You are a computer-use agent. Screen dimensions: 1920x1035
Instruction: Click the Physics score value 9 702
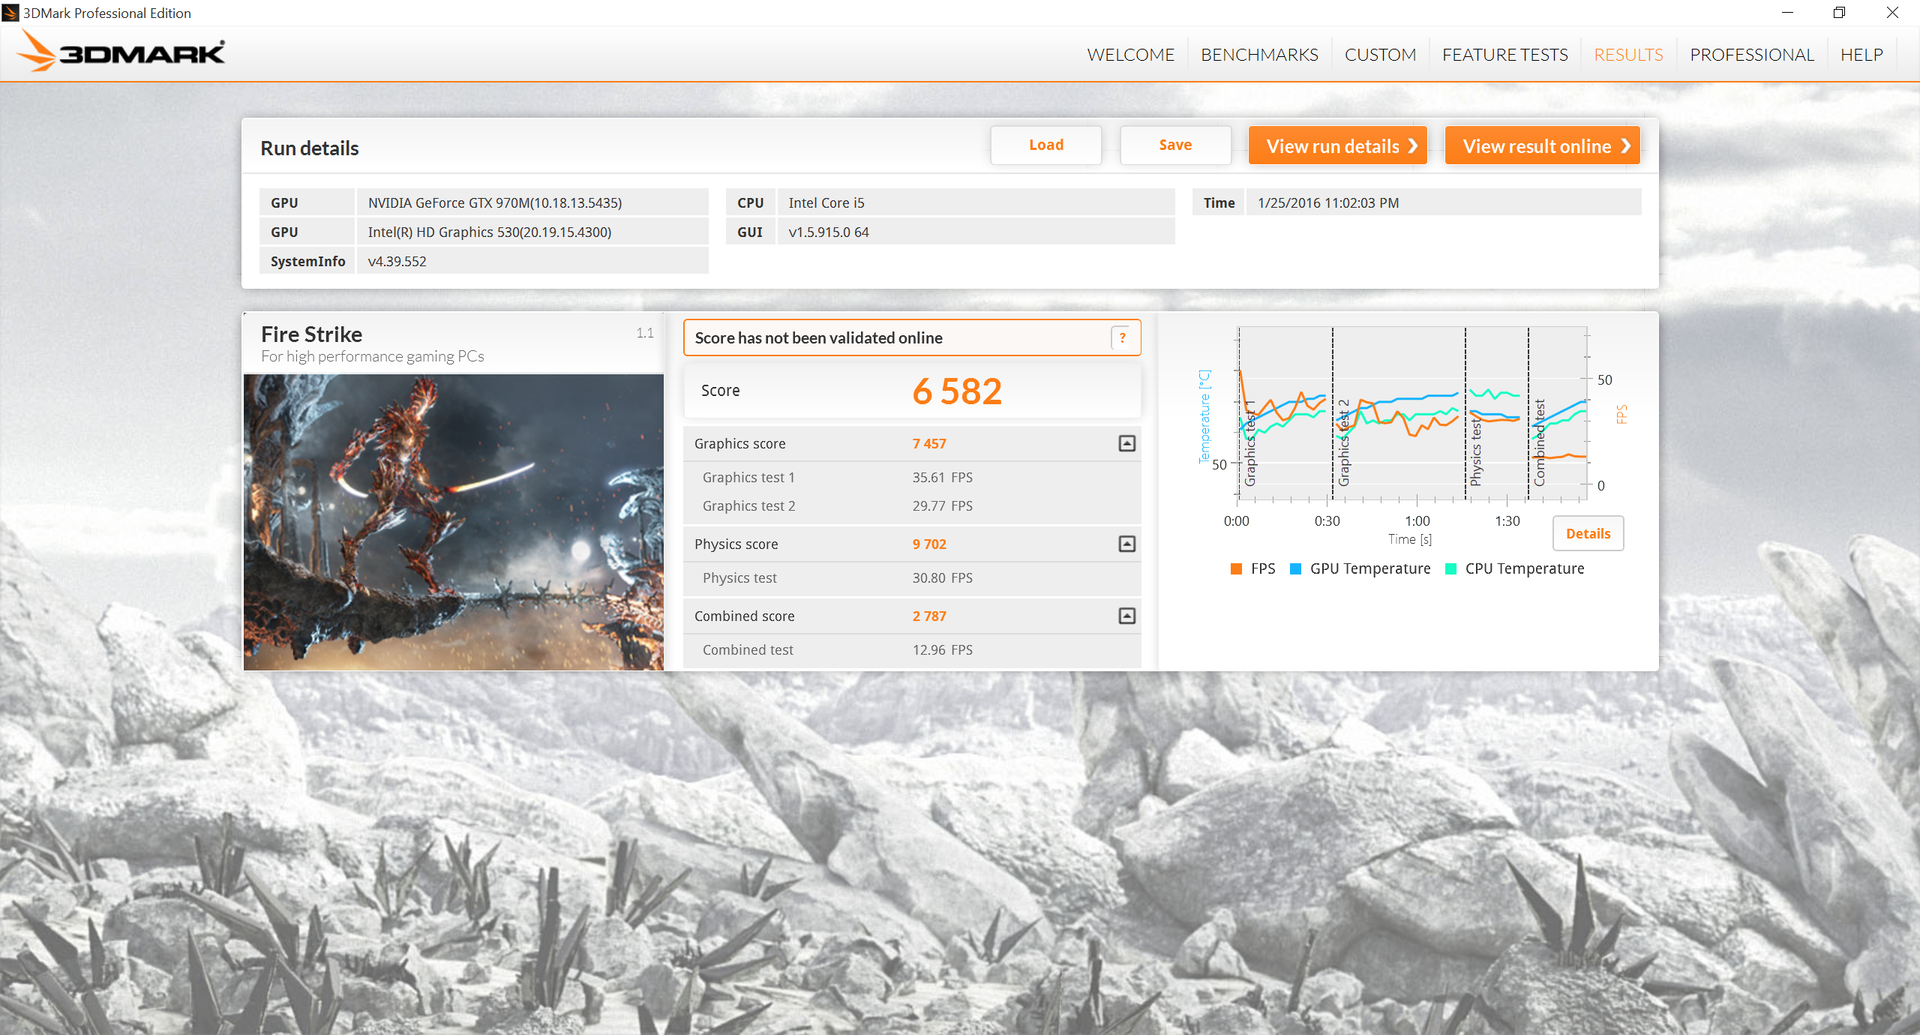(929, 544)
